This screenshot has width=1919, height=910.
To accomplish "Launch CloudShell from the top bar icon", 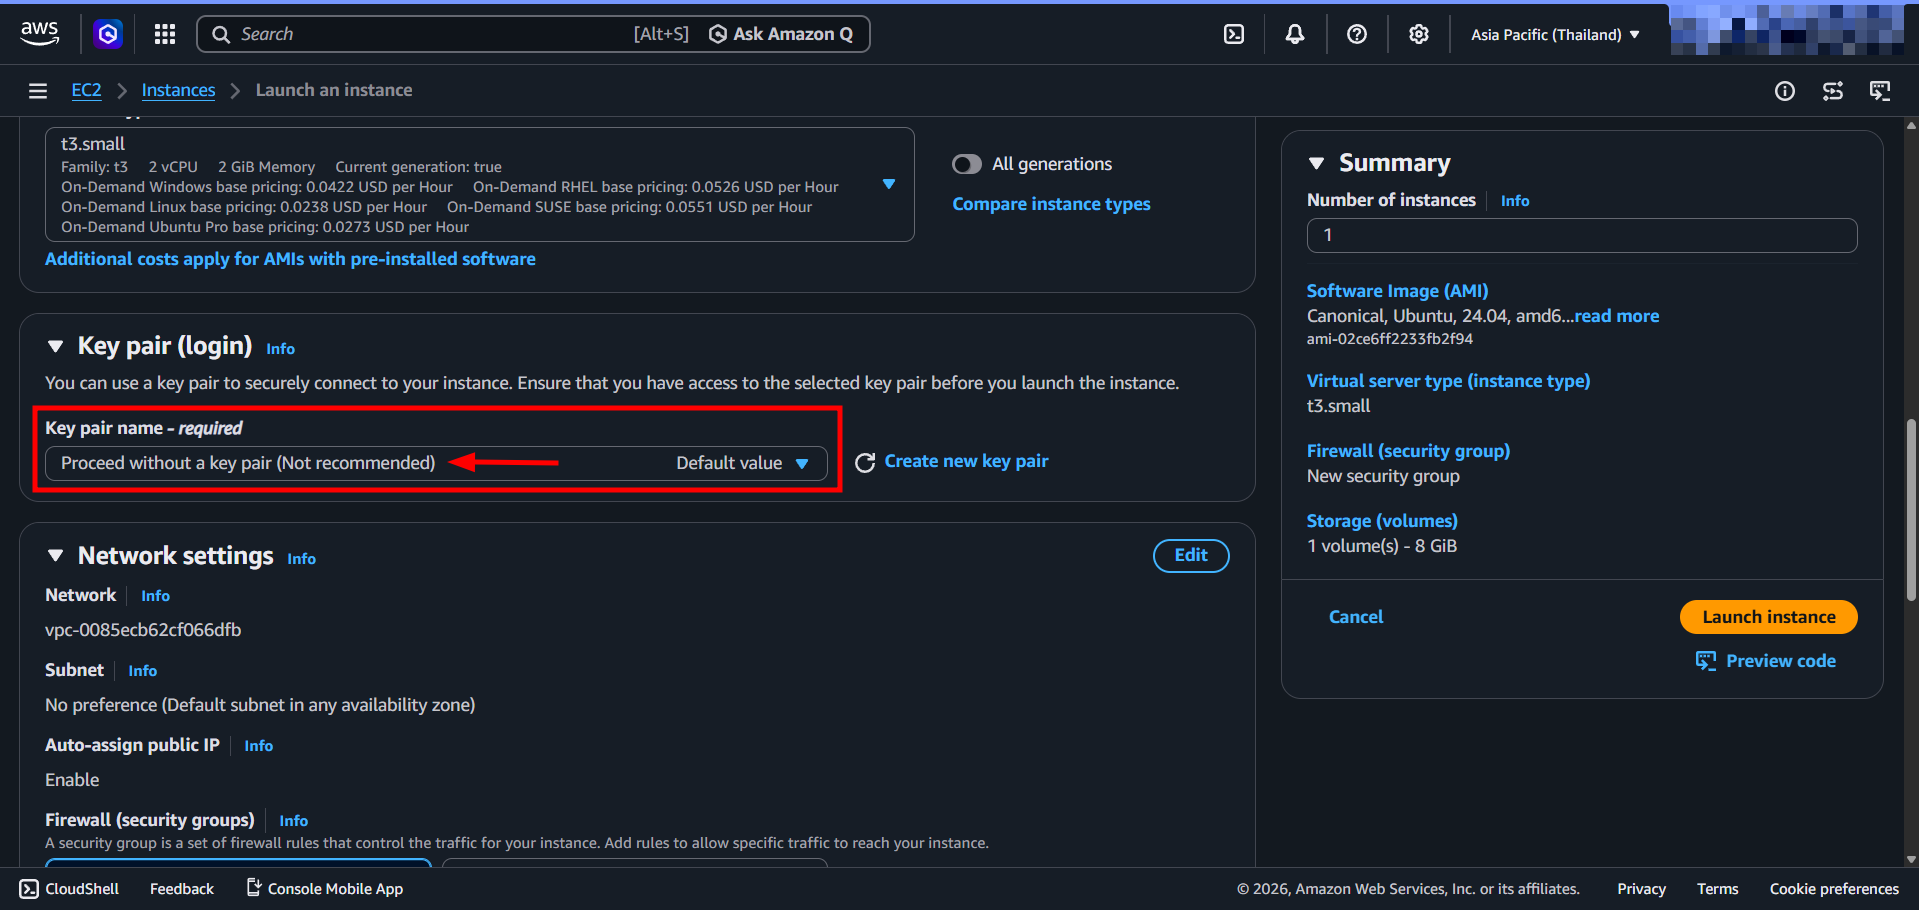I will coord(1234,34).
